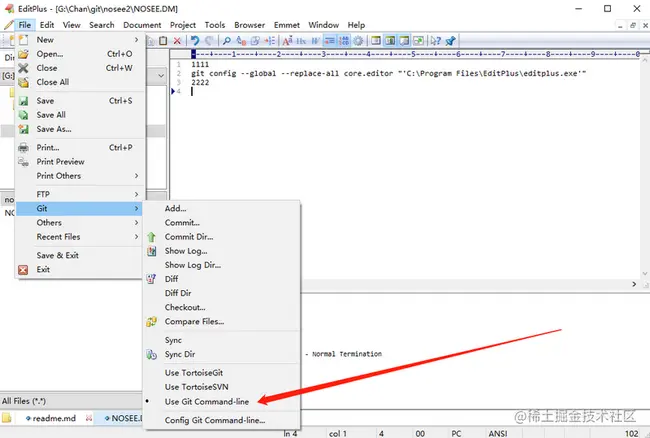Enable the Use TortoiseSVN option

point(222,387)
